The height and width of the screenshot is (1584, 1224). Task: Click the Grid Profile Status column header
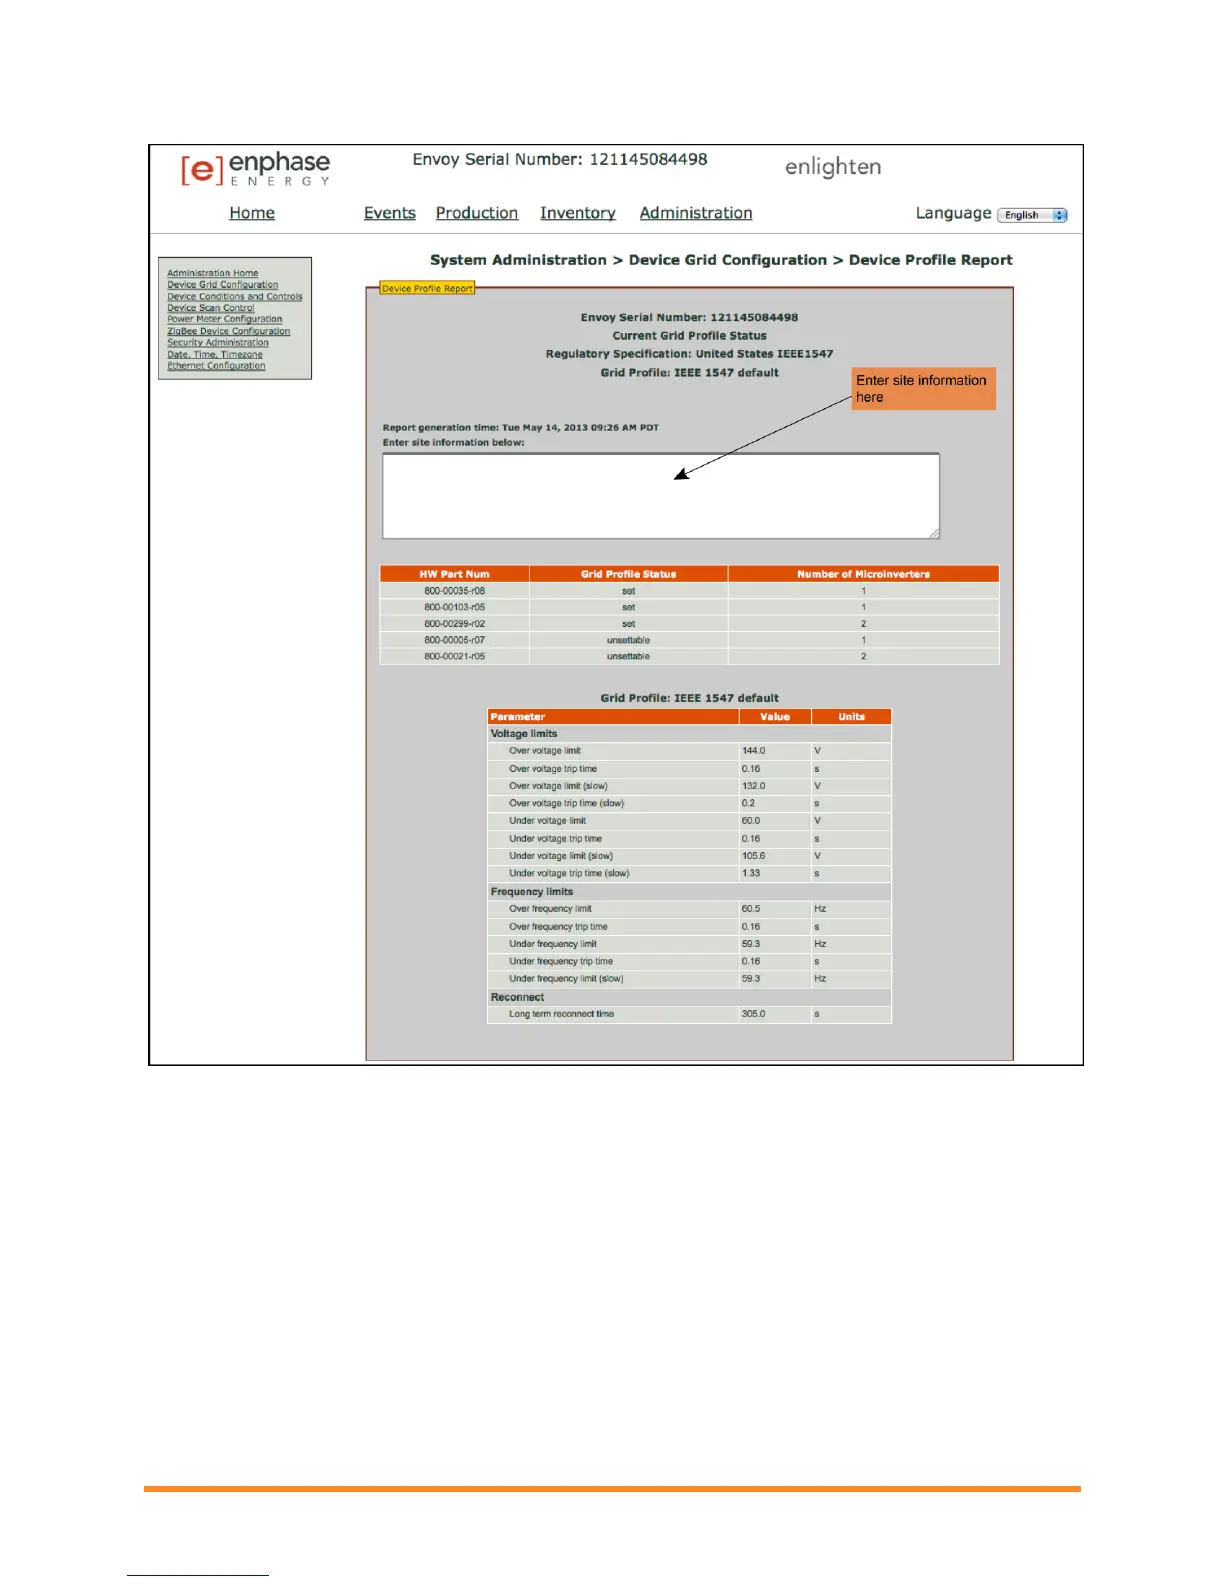tap(628, 574)
